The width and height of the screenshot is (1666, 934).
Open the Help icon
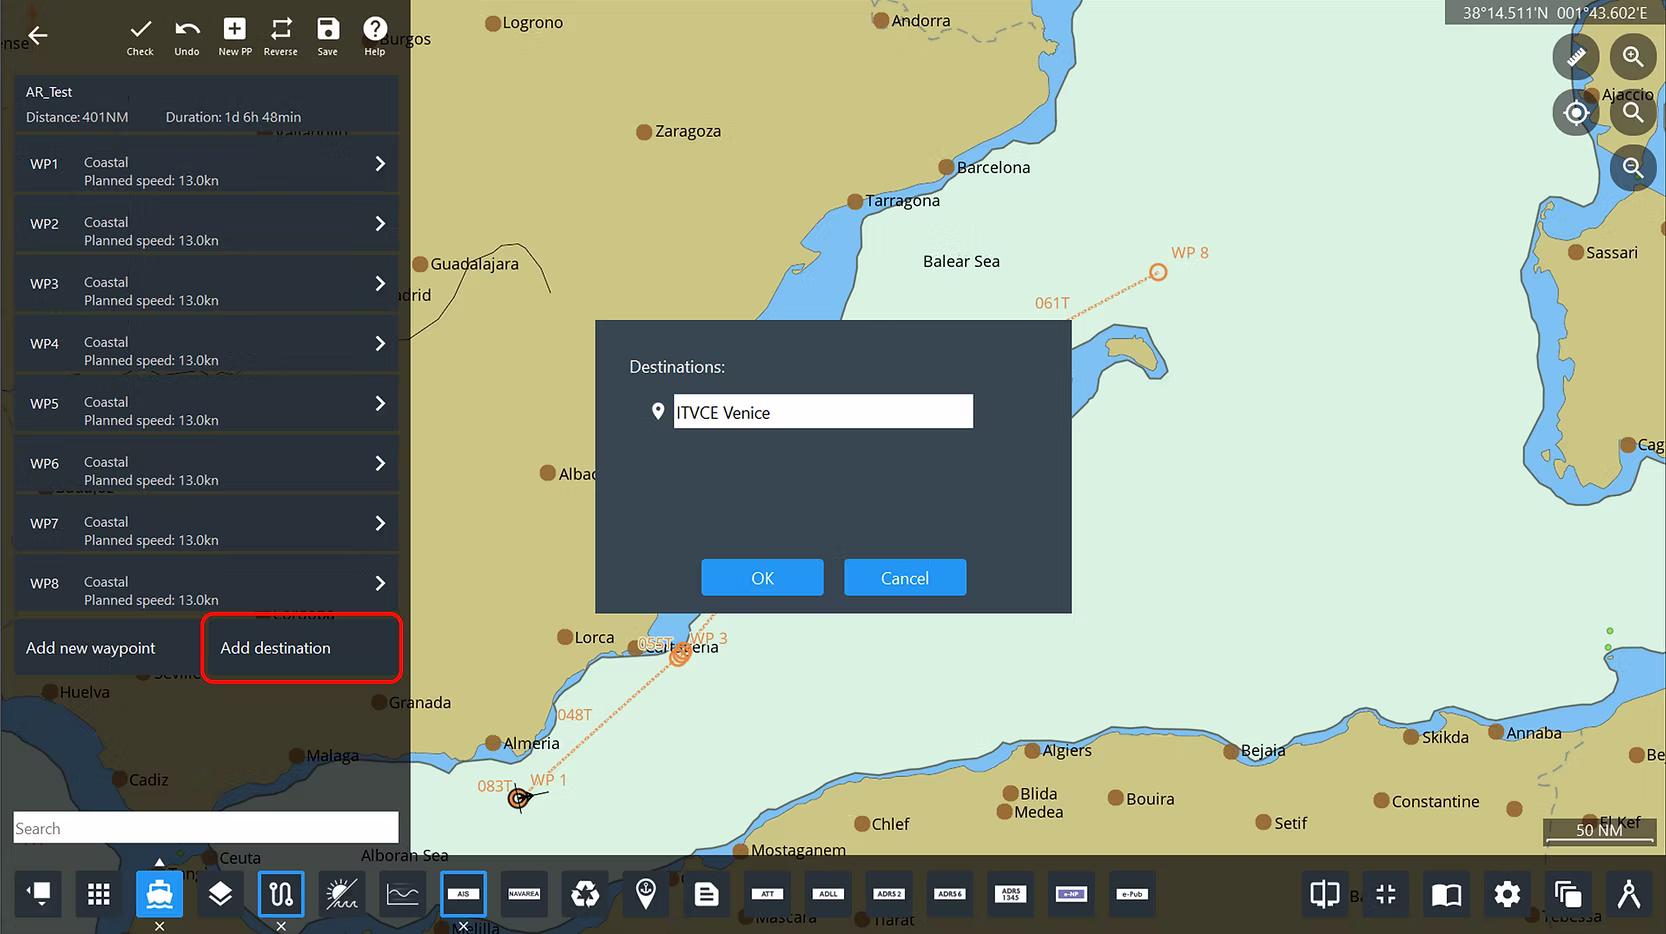click(375, 37)
